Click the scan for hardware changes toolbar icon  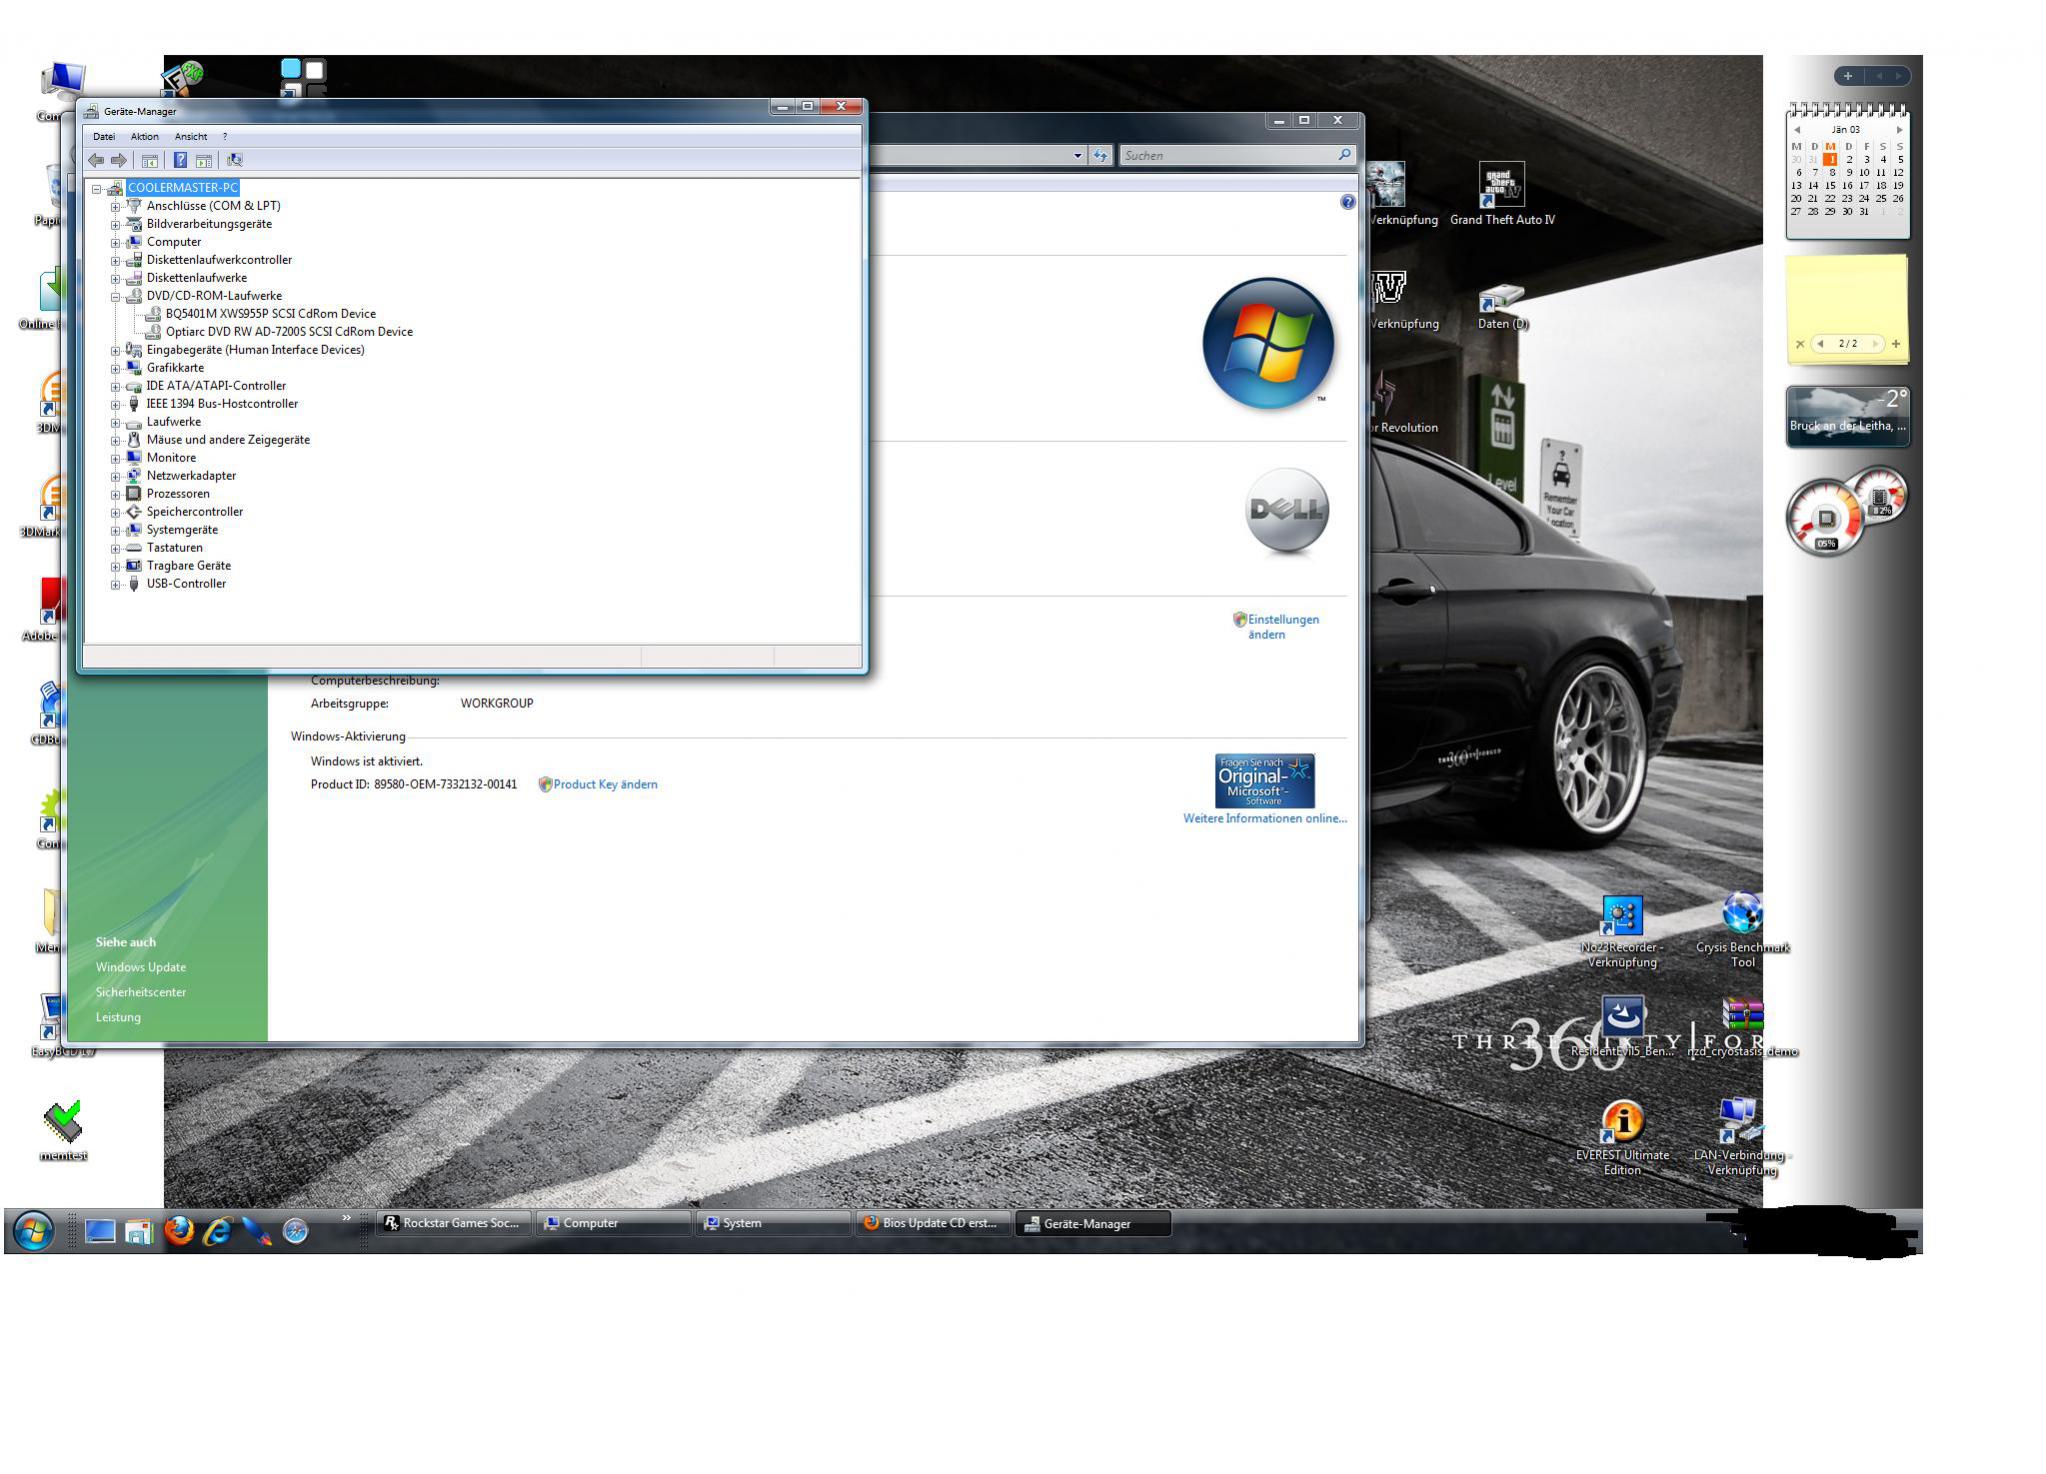(234, 160)
